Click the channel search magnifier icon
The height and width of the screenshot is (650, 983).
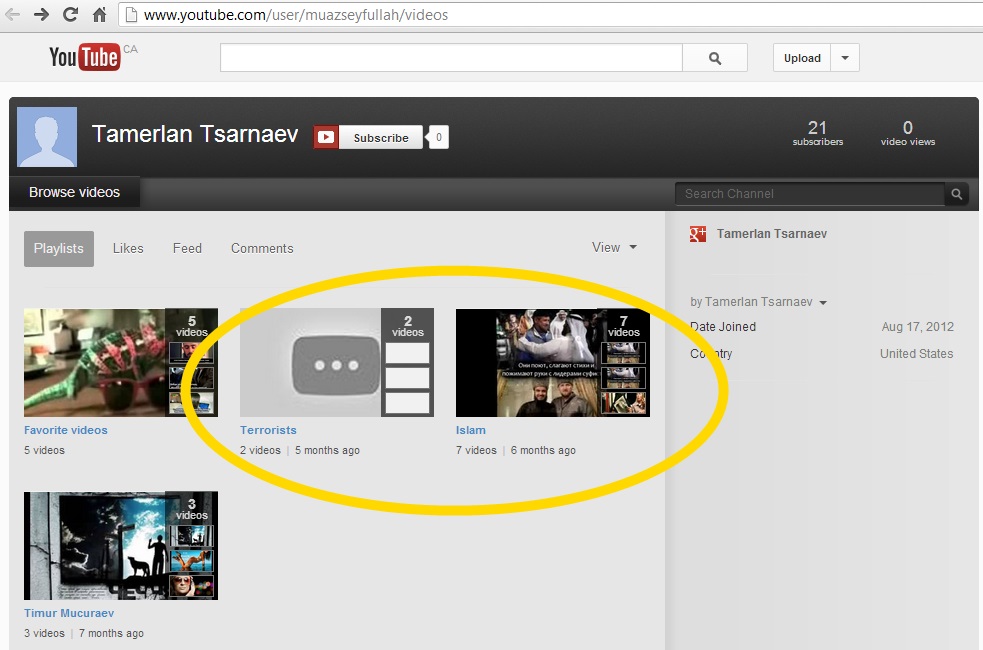[x=957, y=194]
